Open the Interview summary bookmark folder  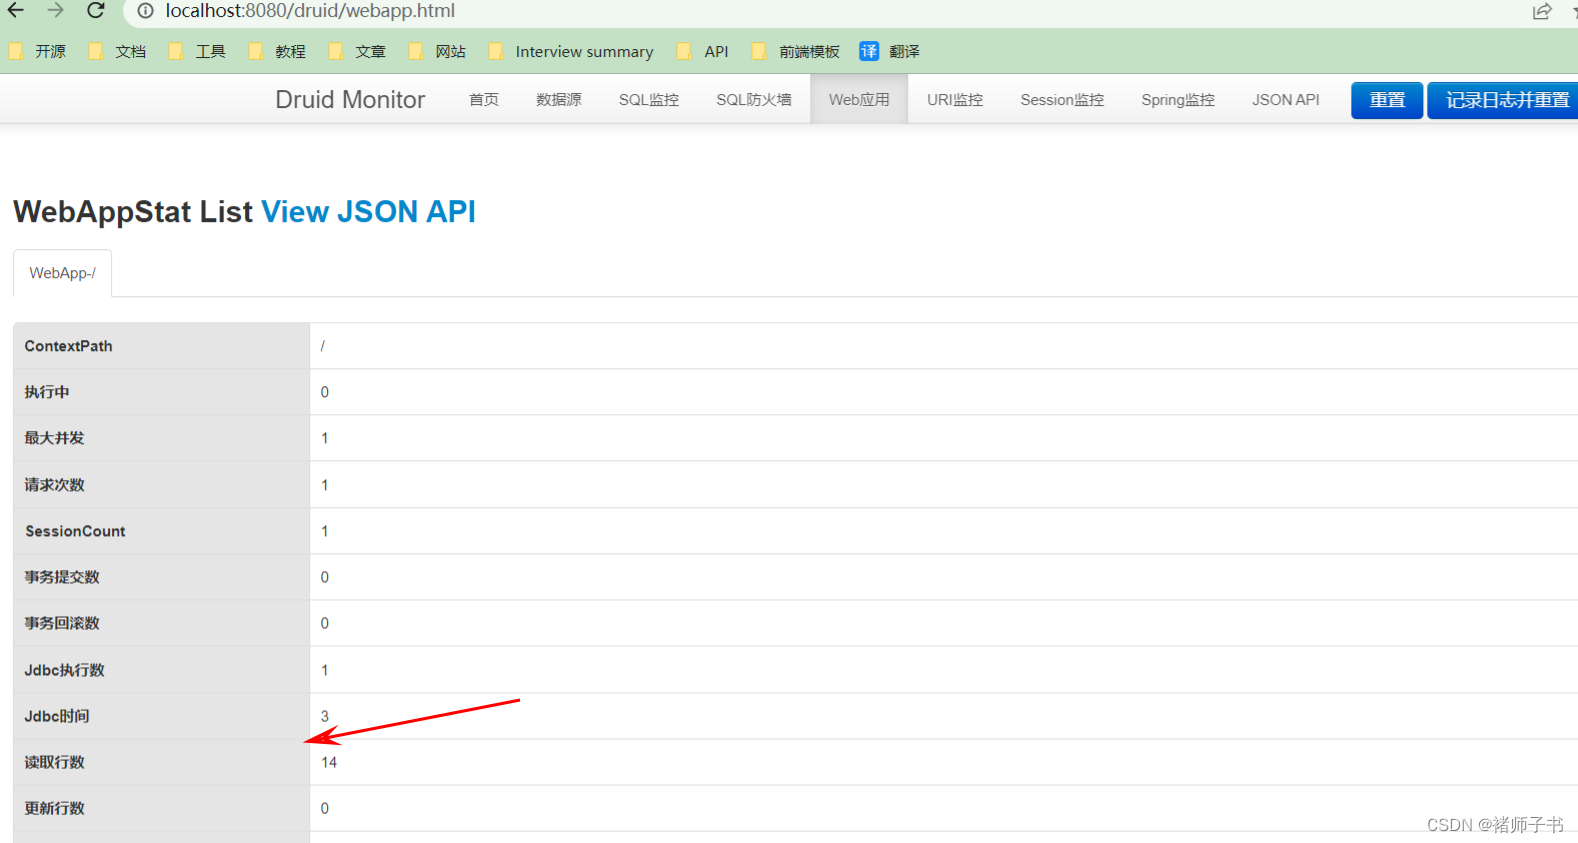(571, 51)
